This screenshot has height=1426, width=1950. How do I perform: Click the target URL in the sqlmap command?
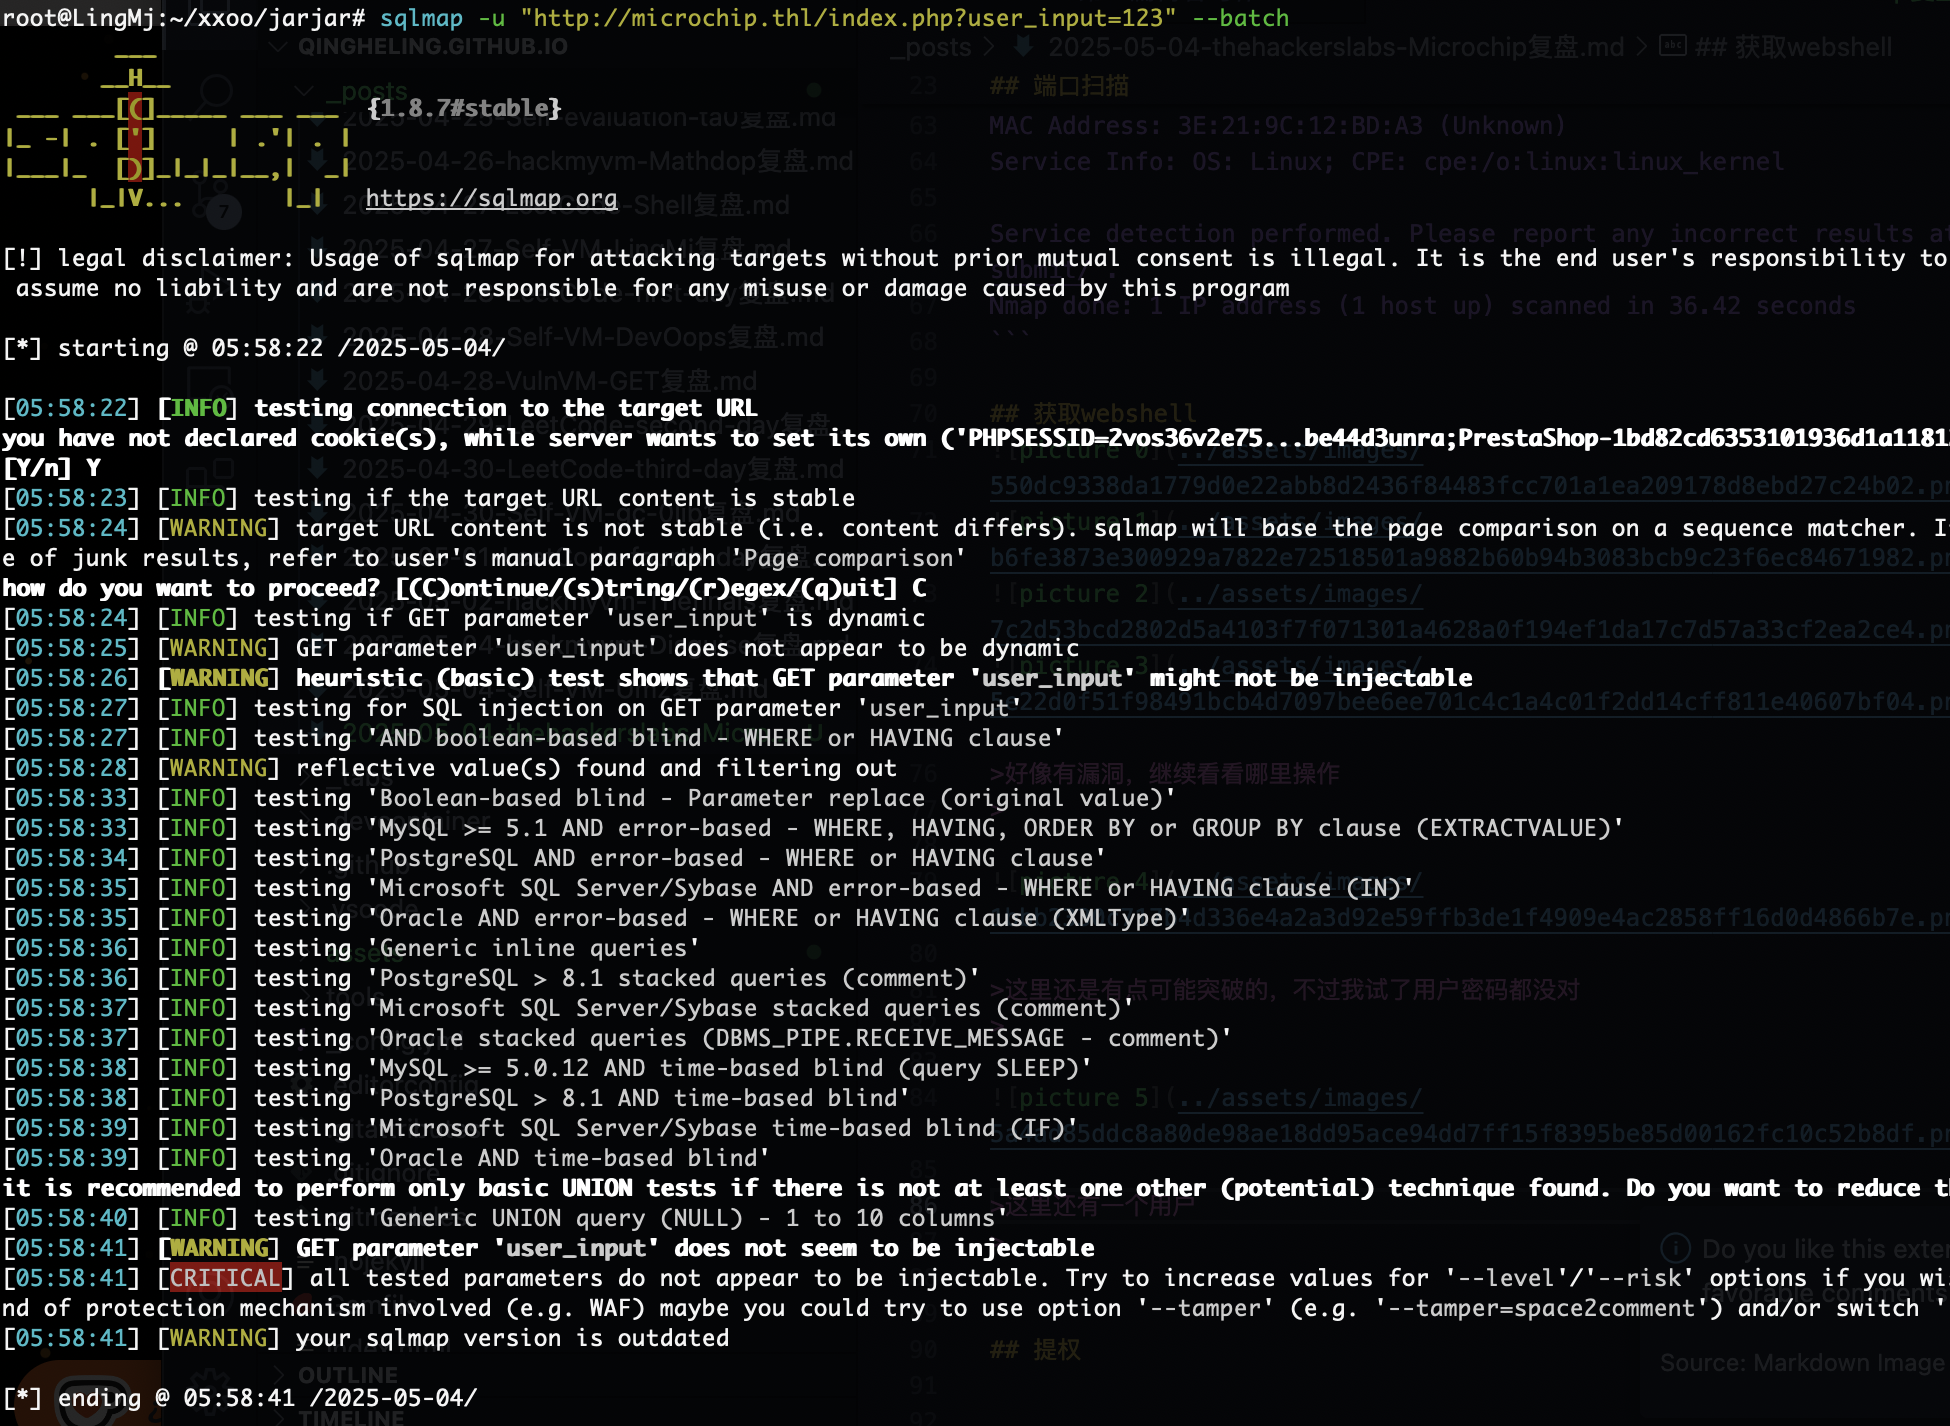tap(848, 18)
